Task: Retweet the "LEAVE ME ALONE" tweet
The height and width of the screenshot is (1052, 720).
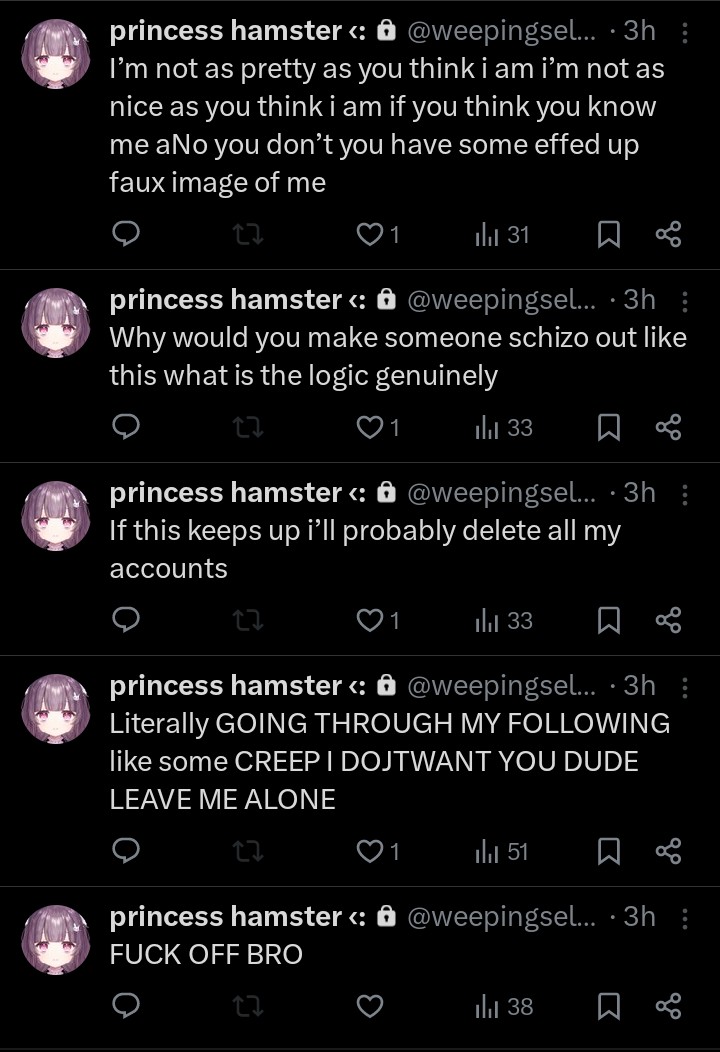Action: coord(248,851)
